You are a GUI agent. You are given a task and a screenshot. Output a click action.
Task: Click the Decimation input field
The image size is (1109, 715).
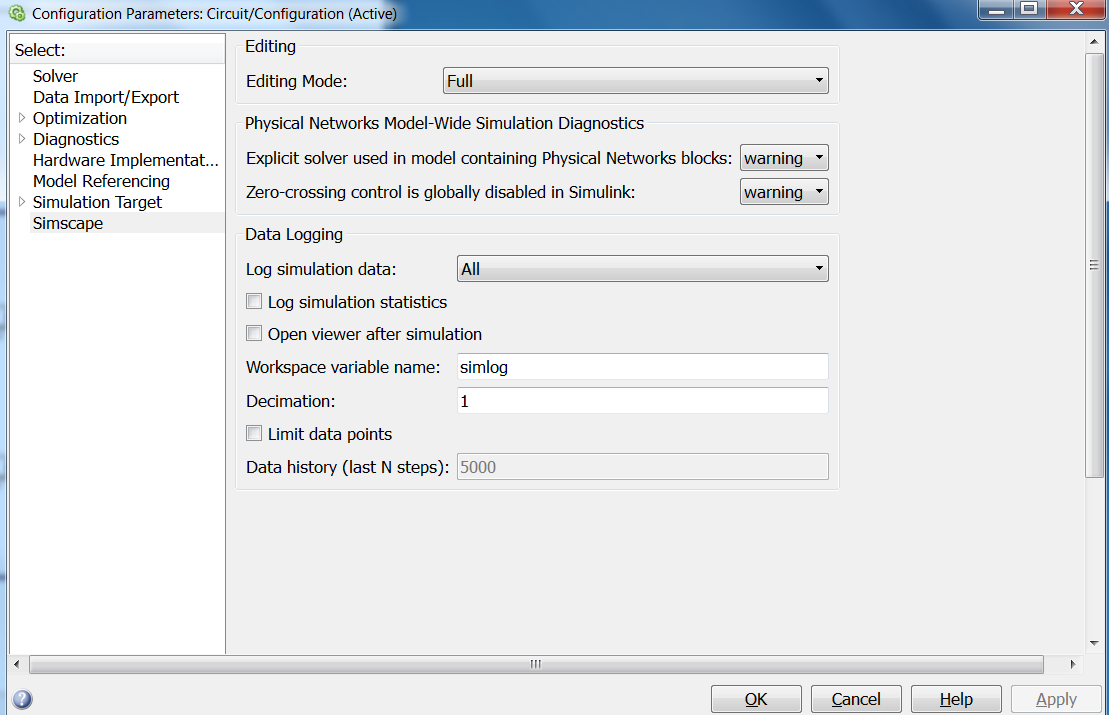click(x=642, y=400)
